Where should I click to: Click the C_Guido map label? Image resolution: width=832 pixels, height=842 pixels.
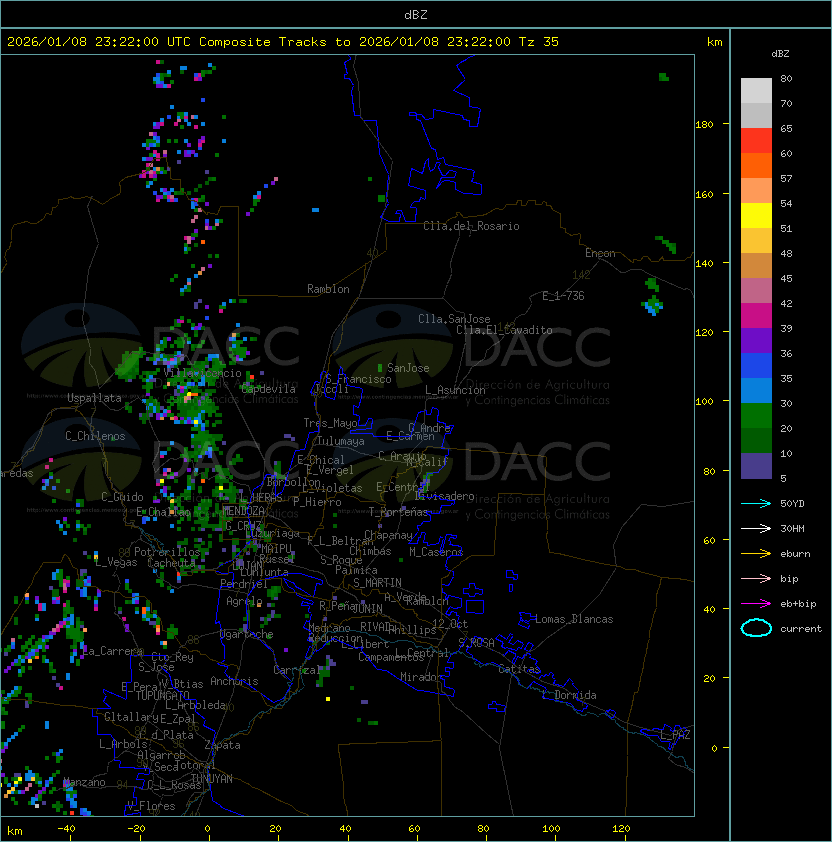(x=122, y=497)
